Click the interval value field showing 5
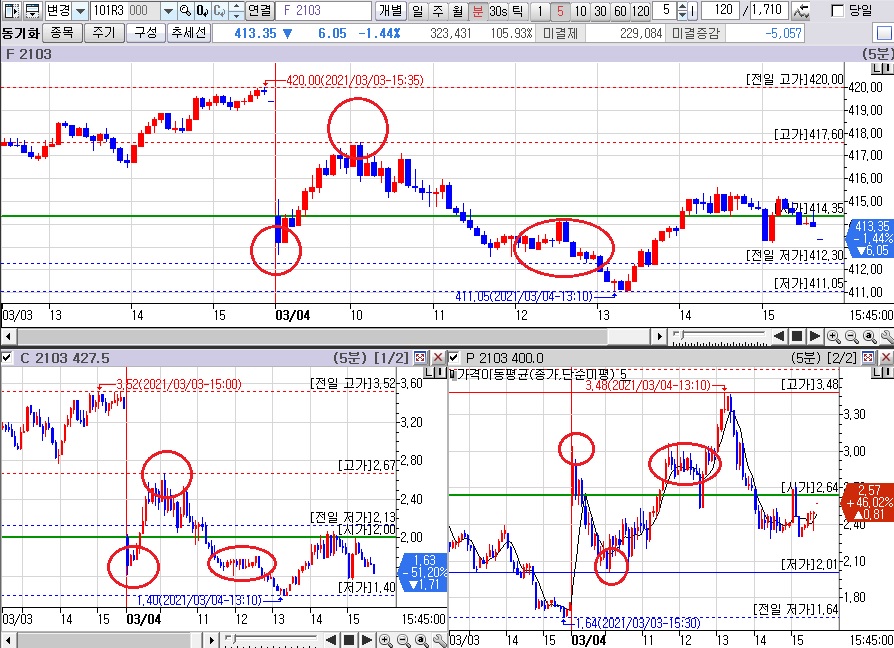This screenshot has width=894, height=648. tap(665, 10)
